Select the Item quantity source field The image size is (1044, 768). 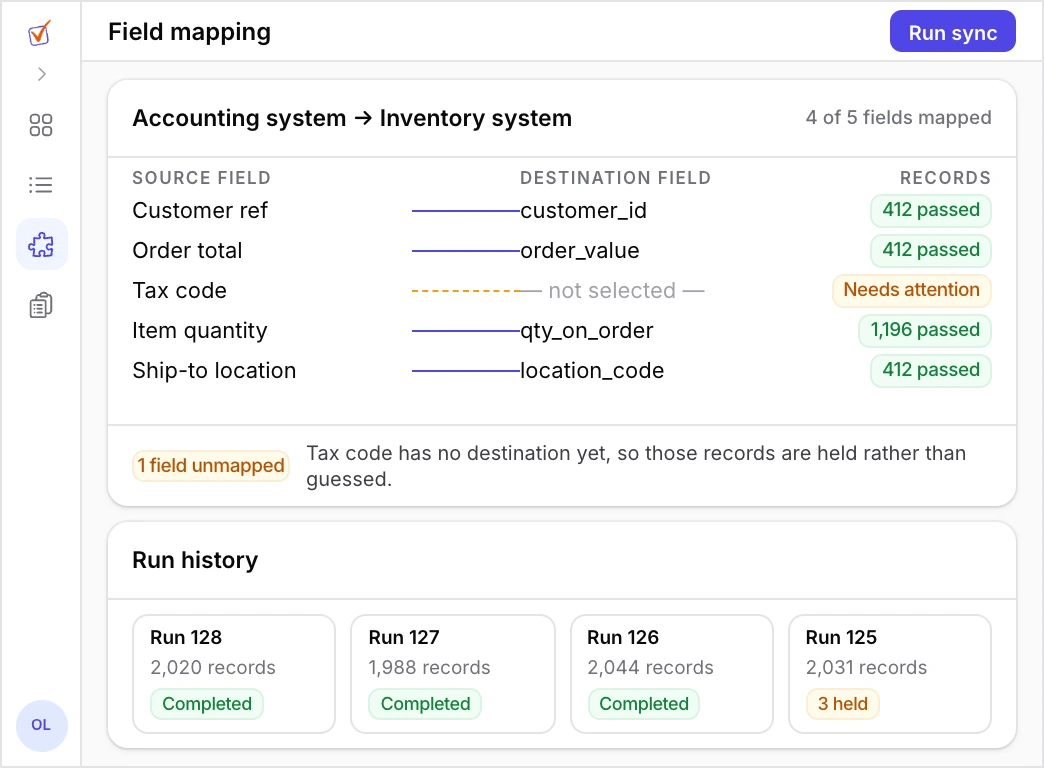(200, 330)
